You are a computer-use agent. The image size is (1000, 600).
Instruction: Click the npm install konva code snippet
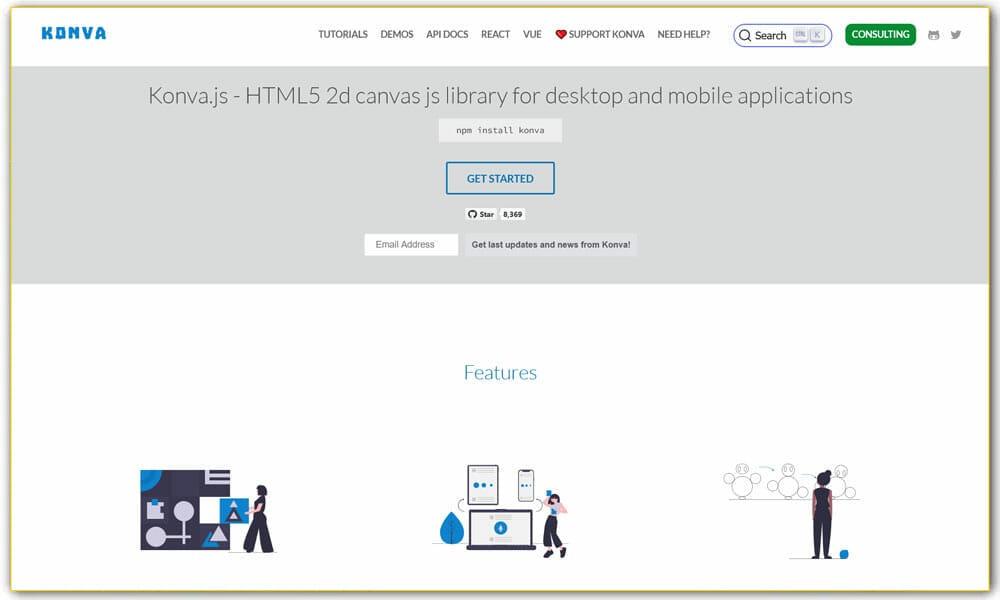500,129
